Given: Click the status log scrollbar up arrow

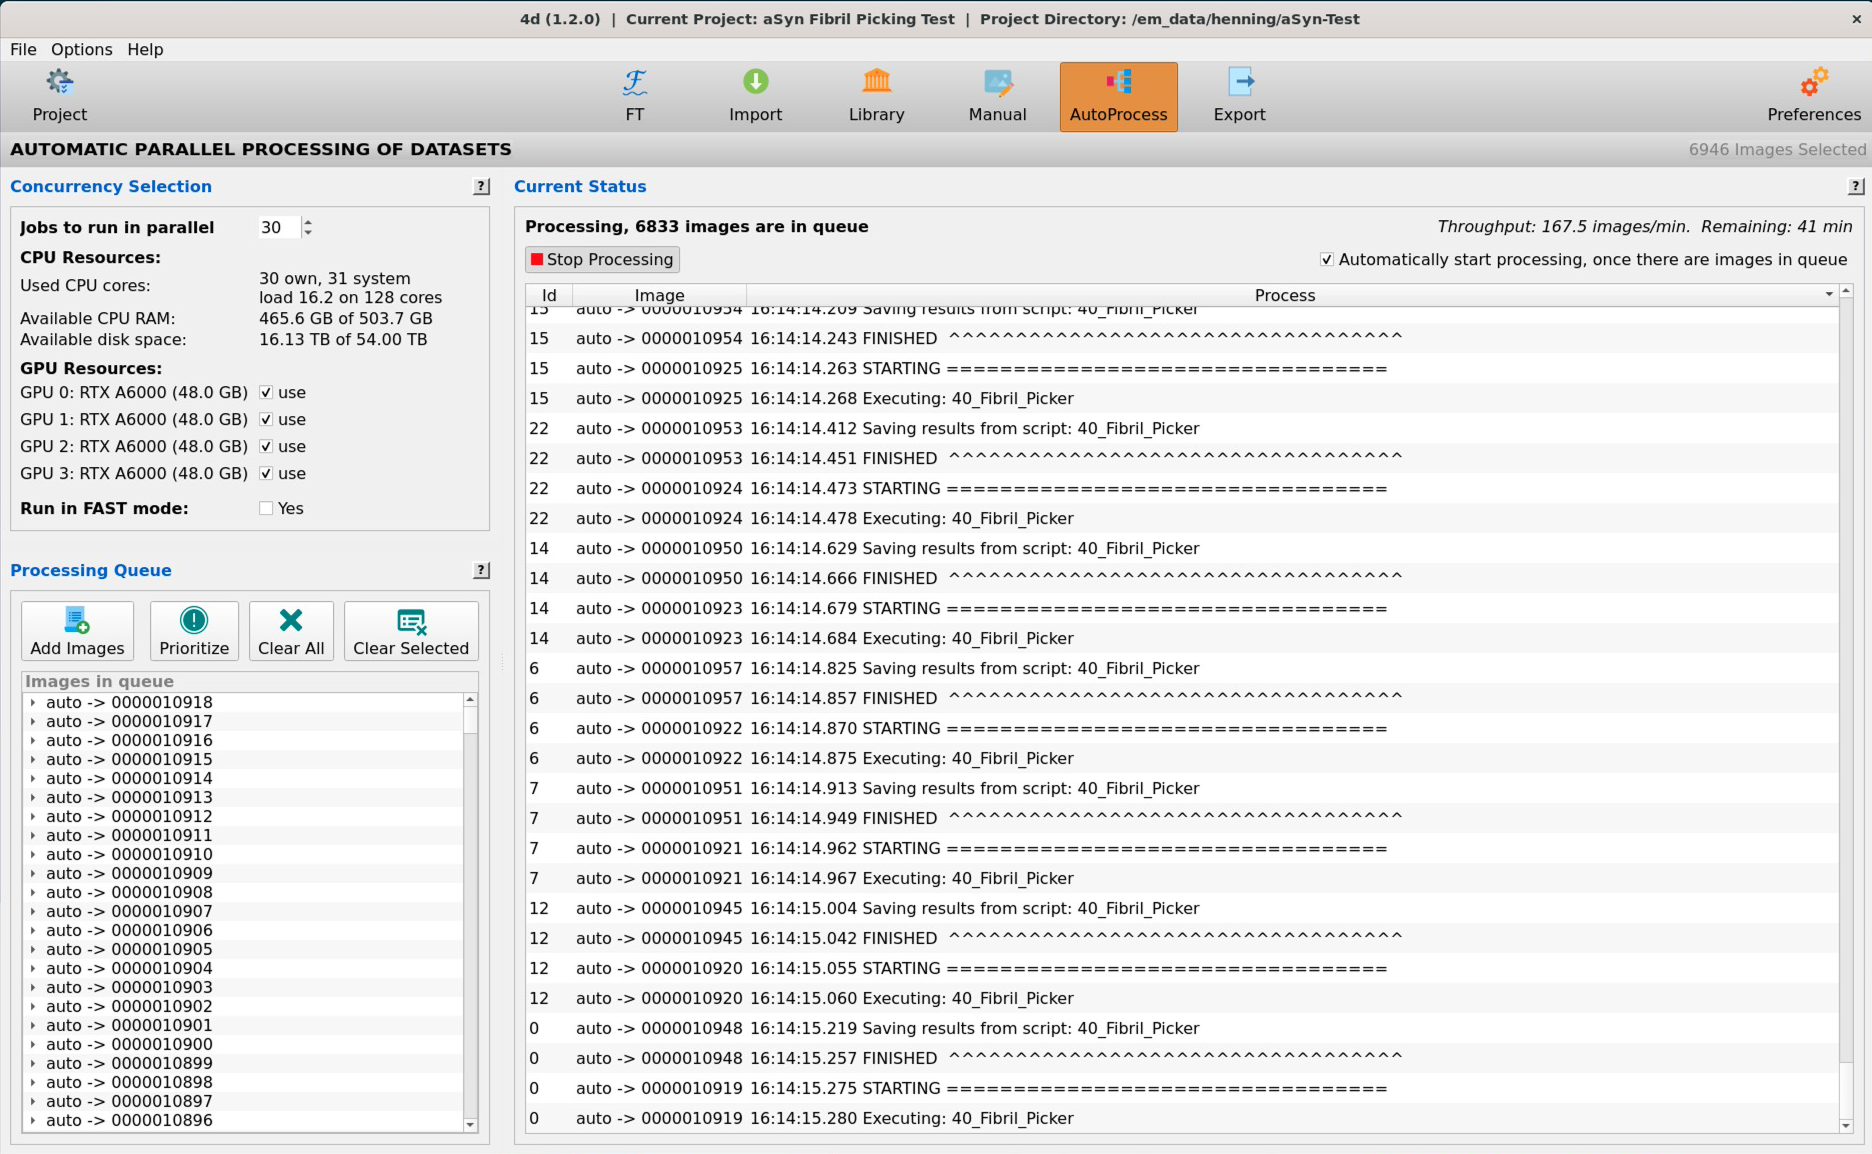Looking at the screenshot, I should coord(1846,291).
